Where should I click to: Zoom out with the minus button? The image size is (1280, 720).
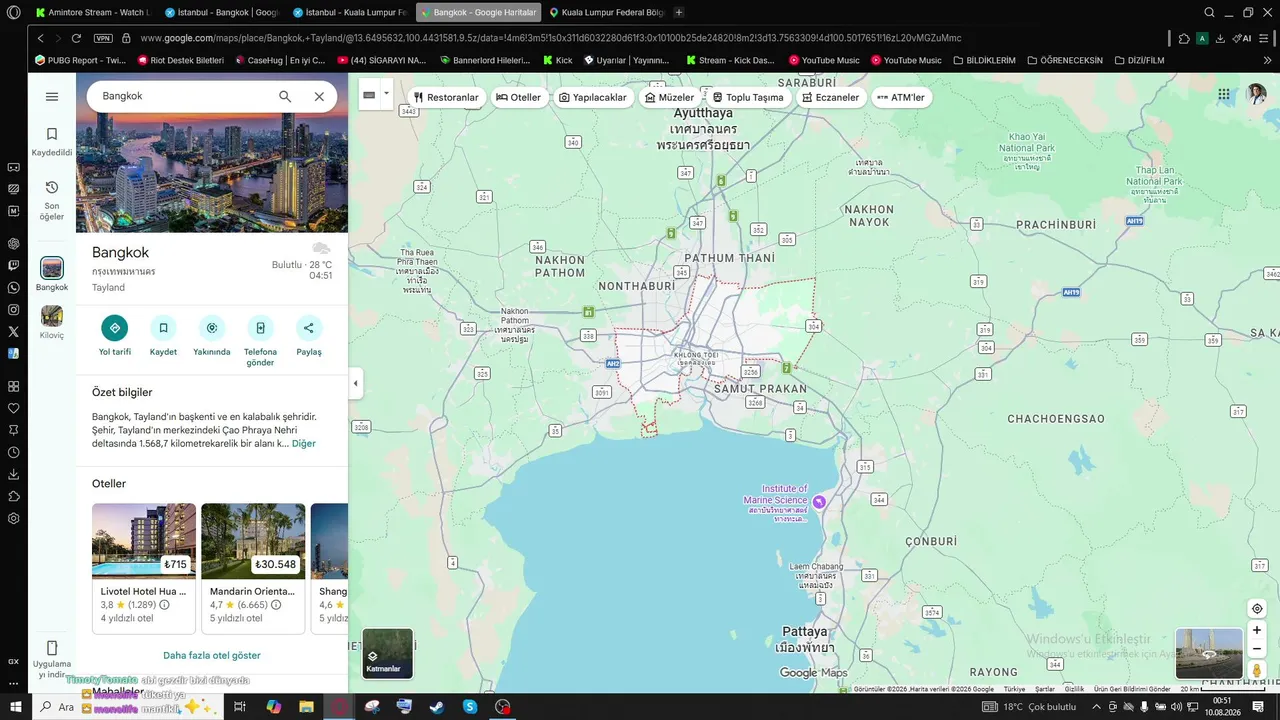(x=1257, y=649)
